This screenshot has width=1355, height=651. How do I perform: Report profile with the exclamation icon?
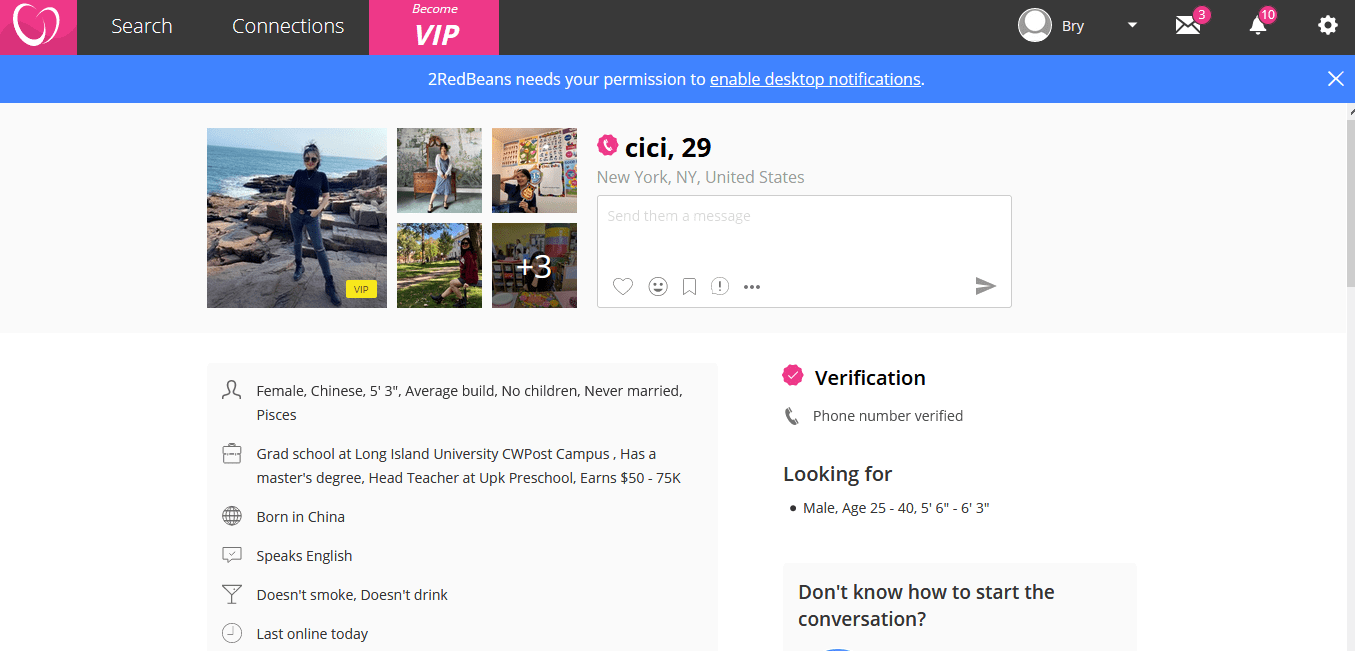720,287
